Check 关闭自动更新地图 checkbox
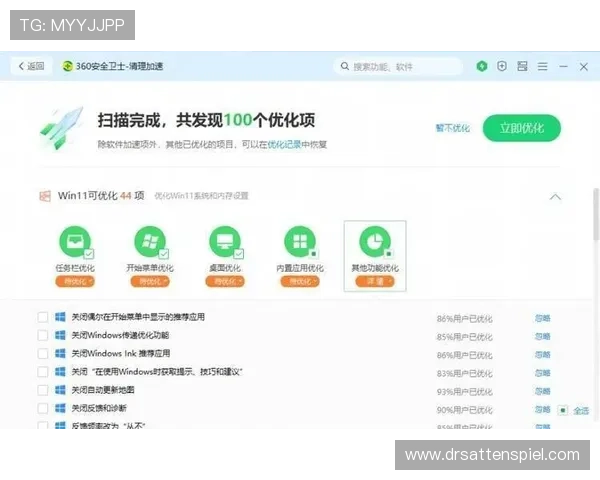This screenshot has height=480, width=600. [x=43, y=390]
